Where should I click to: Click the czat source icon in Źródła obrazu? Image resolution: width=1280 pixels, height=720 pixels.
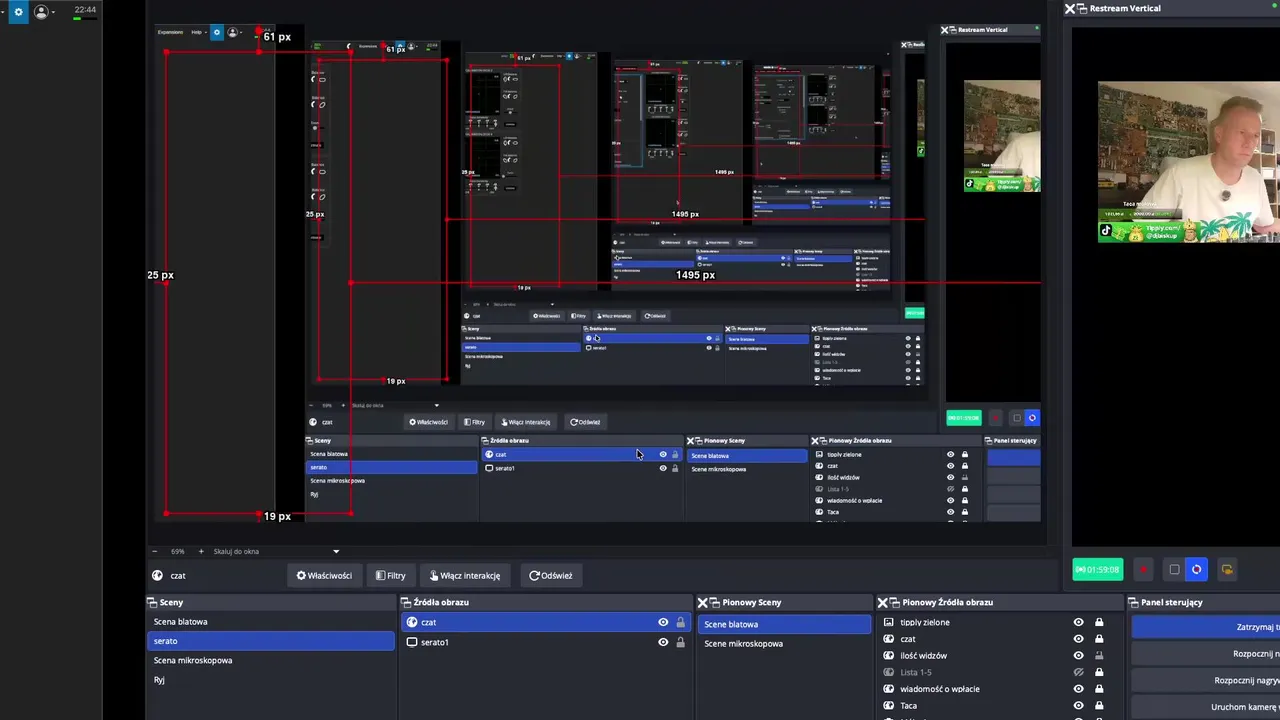pos(411,622)
